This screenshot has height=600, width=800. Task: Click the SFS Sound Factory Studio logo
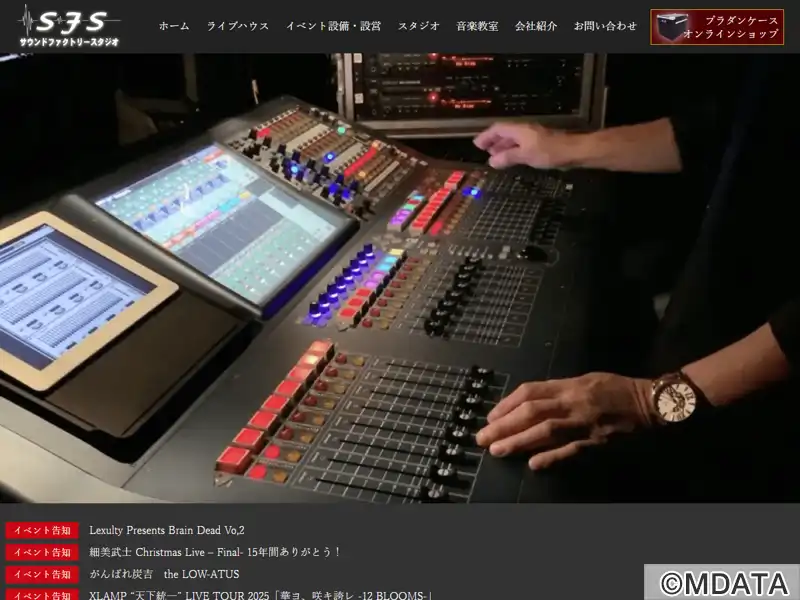point(70,27)
